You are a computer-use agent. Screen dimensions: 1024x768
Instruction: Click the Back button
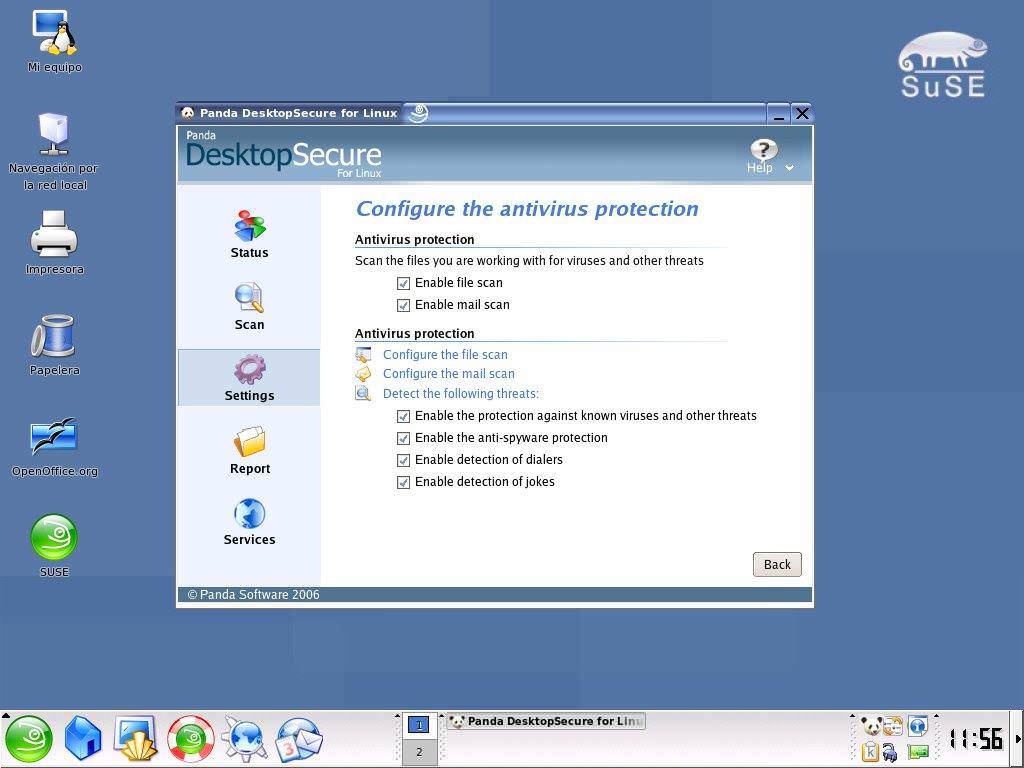[777, 564]
